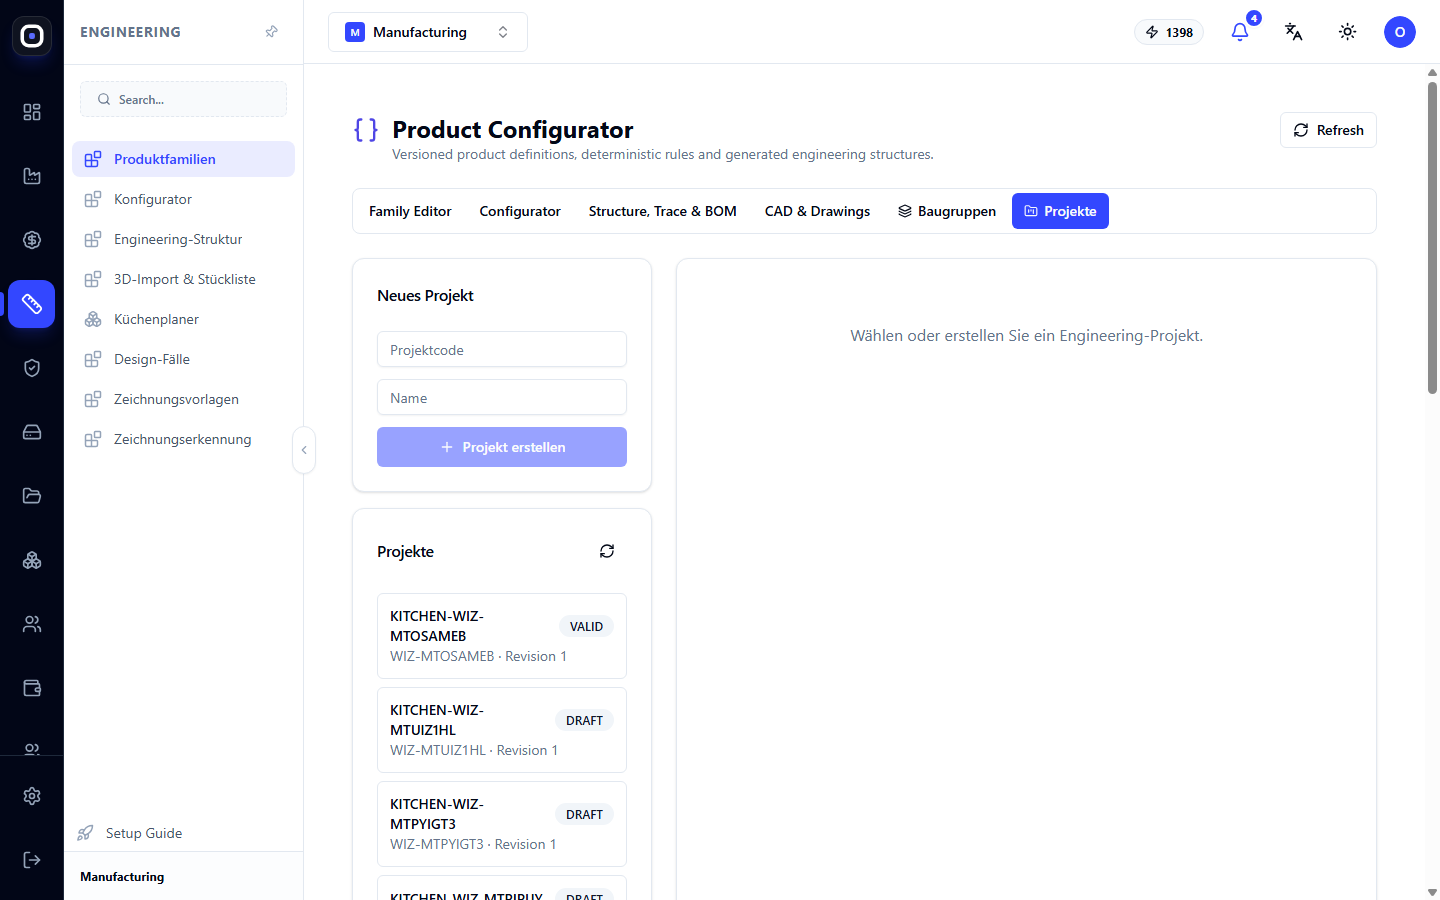This screenshot has height=900, width=1440.
Task: Click the logout icon at rail bottom
Action: click(32, 860)
